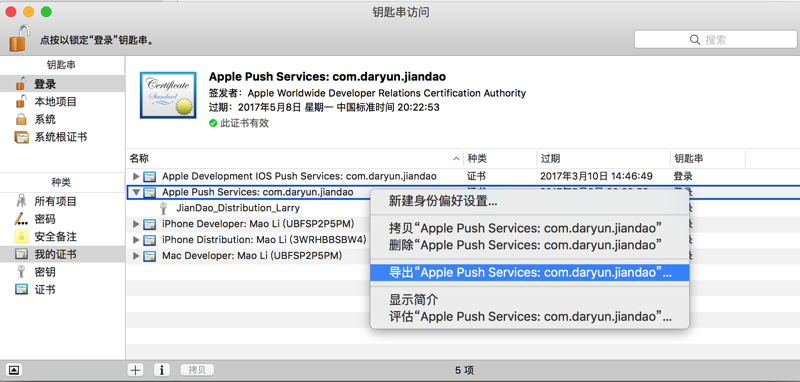The image size is (800, 382).
Task: Click the locked padlock icon beside 系统
Action: tap(21, 119)
